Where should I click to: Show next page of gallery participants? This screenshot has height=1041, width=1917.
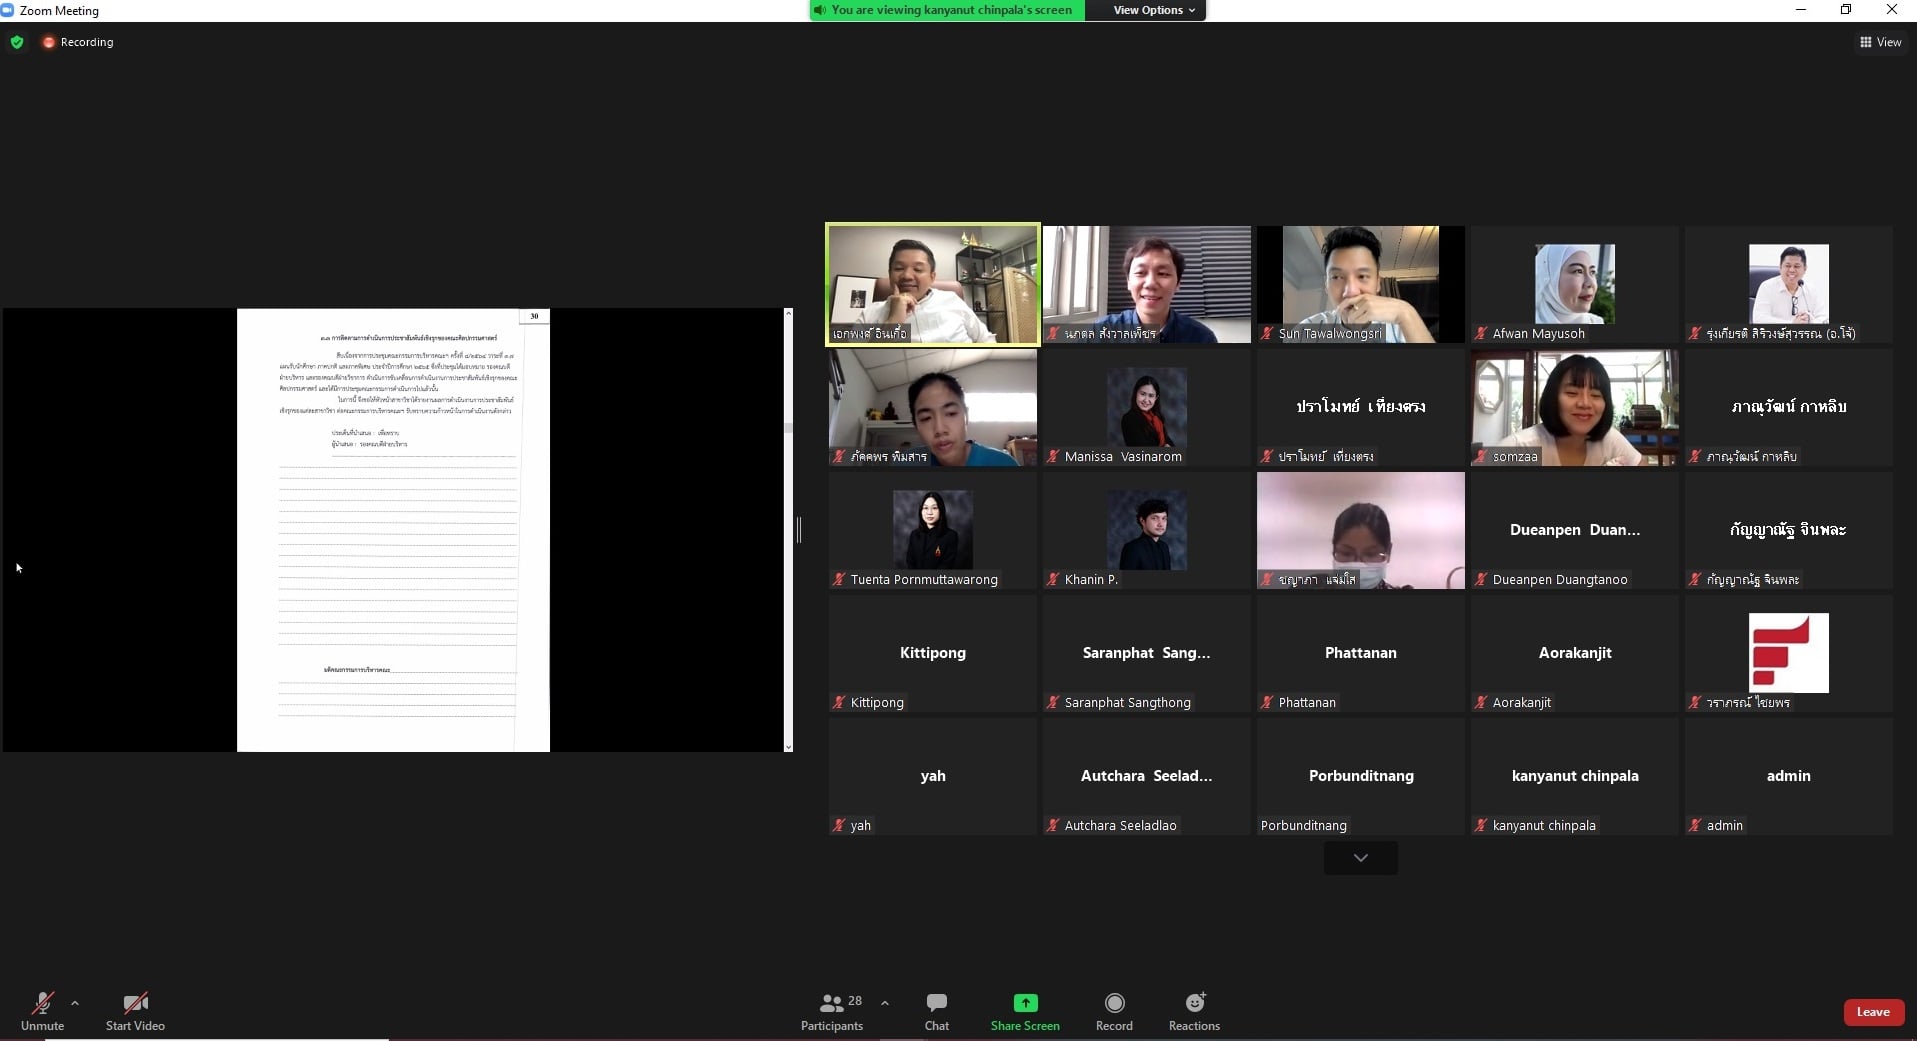tap(1360, 858)
